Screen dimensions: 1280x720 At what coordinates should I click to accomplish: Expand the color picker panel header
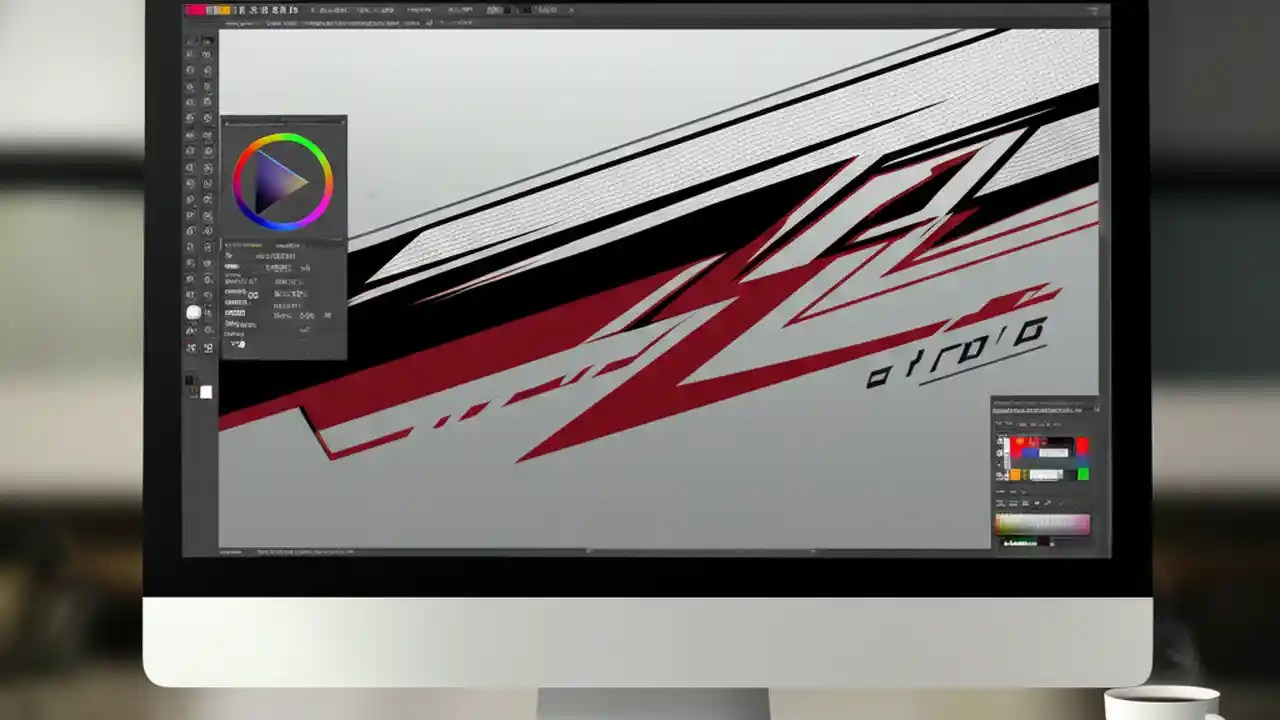pyautogui.click(x=285, y=120)
